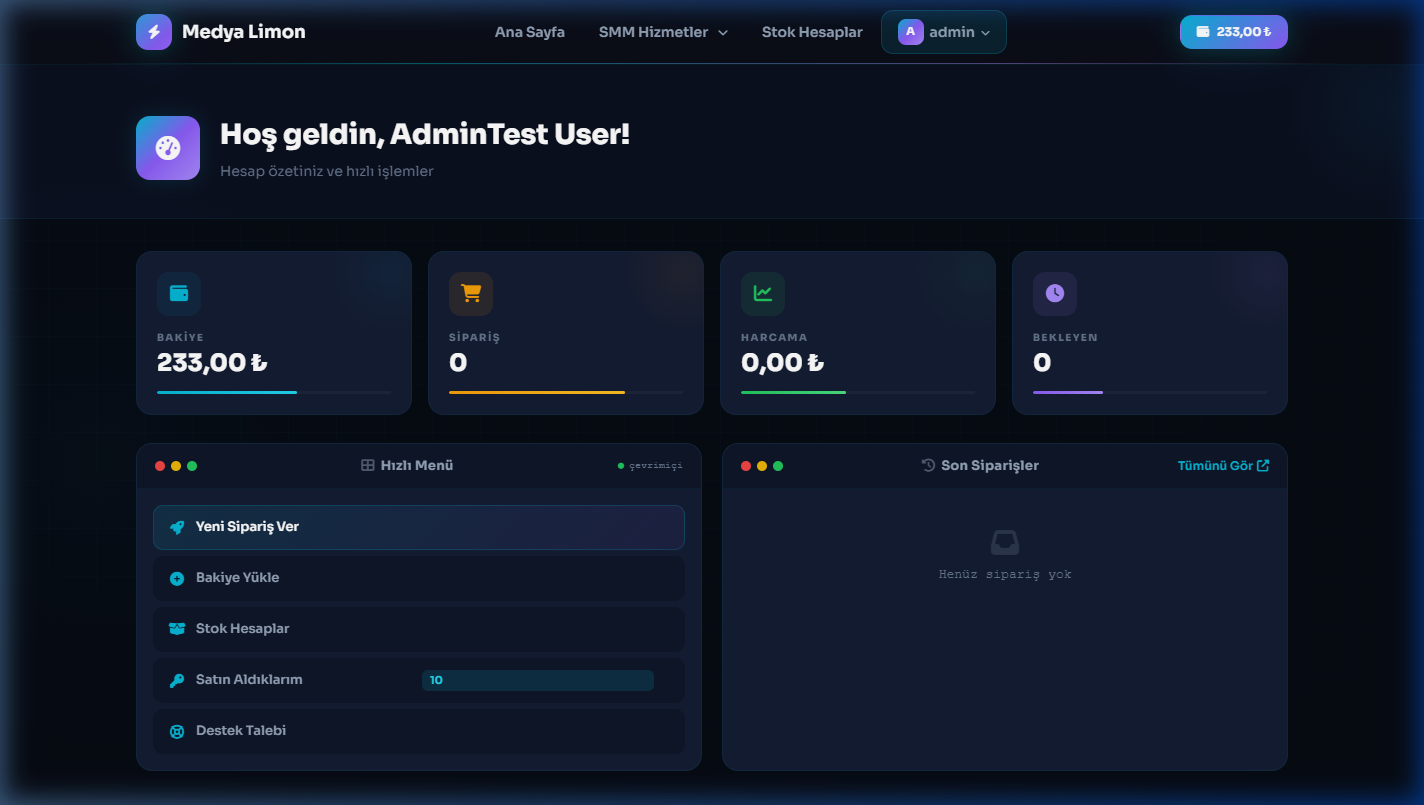The image size is (1424, 805).
Task: Click the chart icon in Harcama card
Action: click(x=763, y=293)
